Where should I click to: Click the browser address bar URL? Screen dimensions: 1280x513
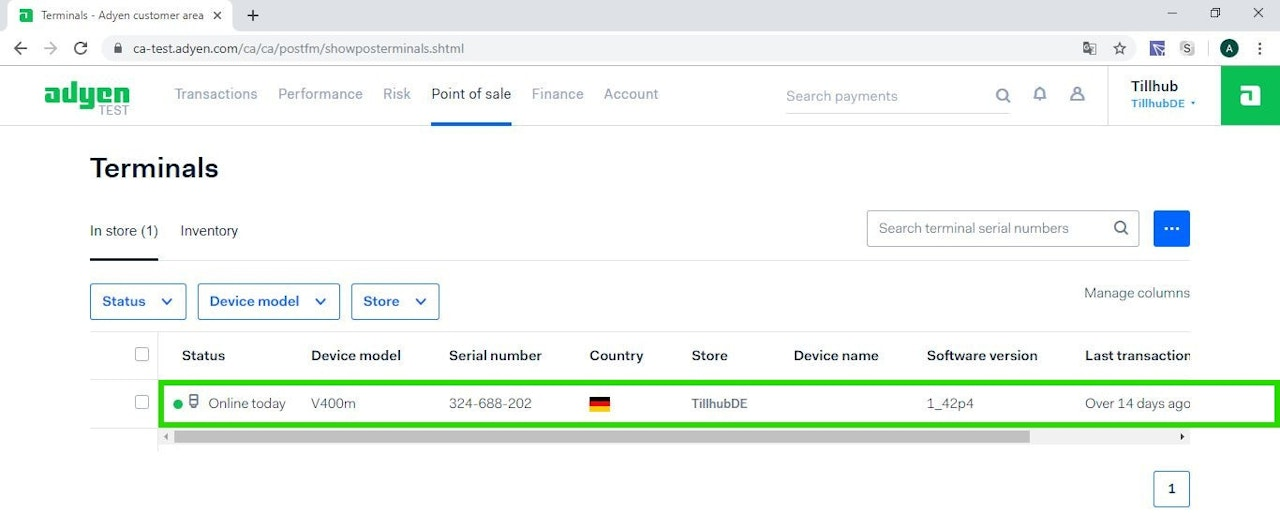(298, 48)
